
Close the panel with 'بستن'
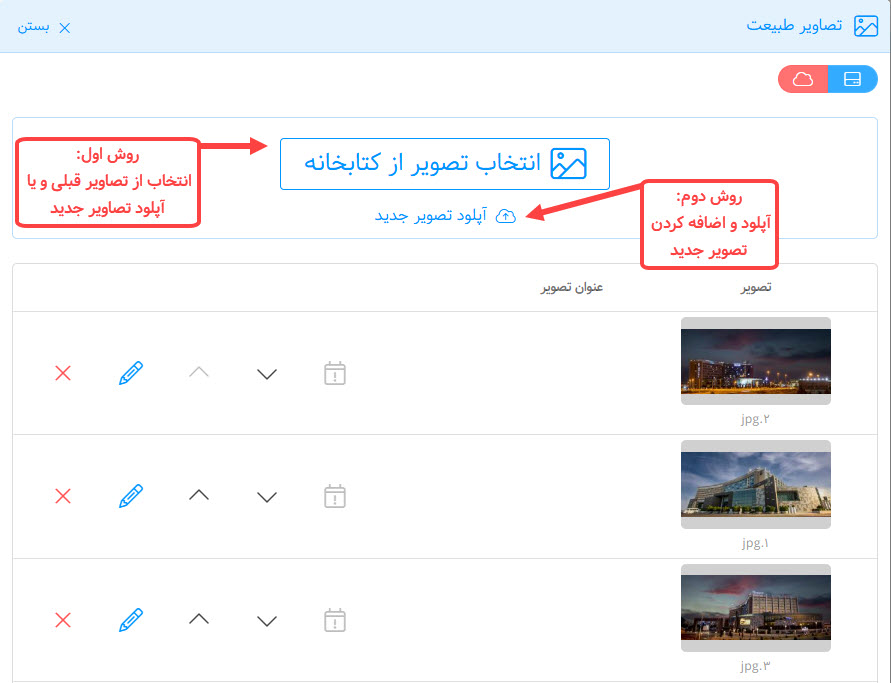point(44,27)
